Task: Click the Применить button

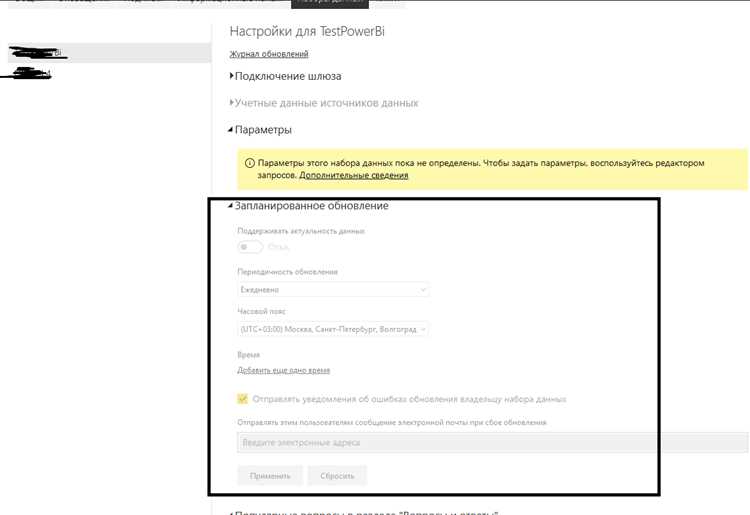Action: point(270,476)
